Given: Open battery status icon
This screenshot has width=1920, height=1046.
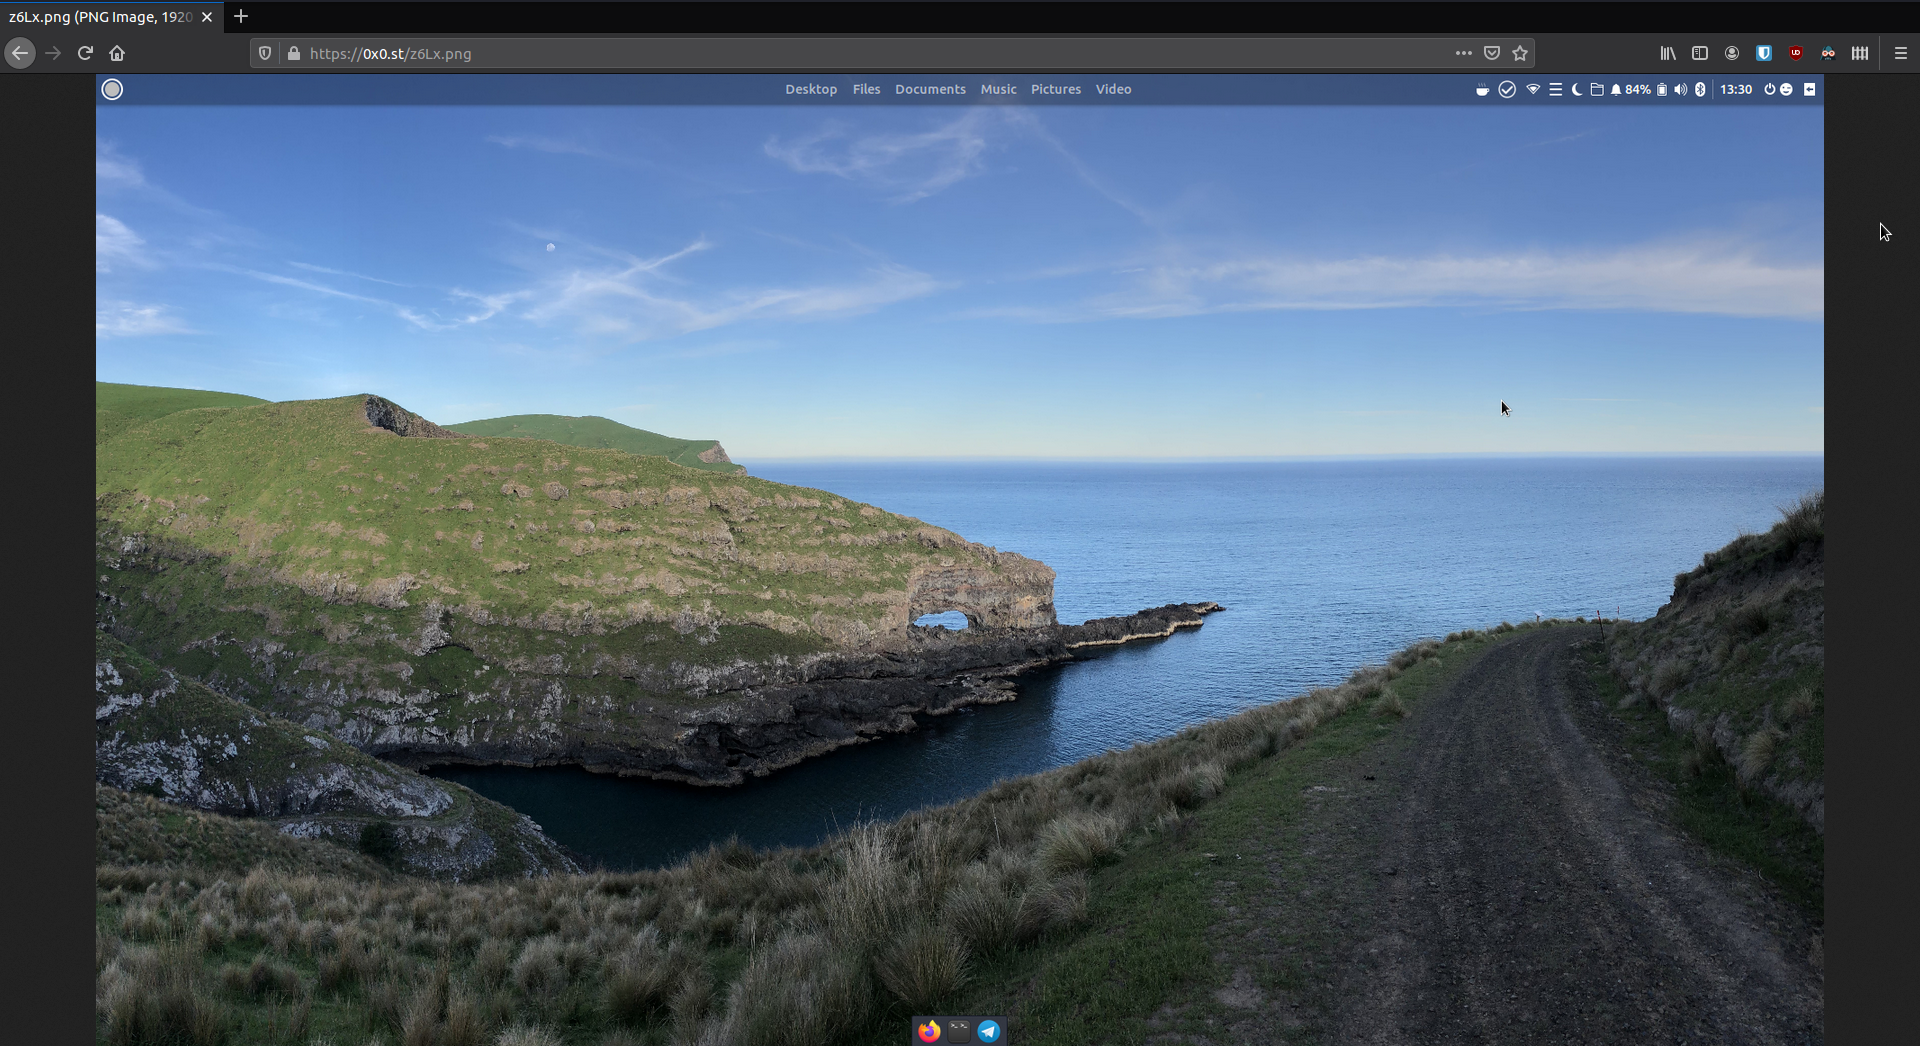Looking at the screenshot, I should click(x=1662, y=90).
